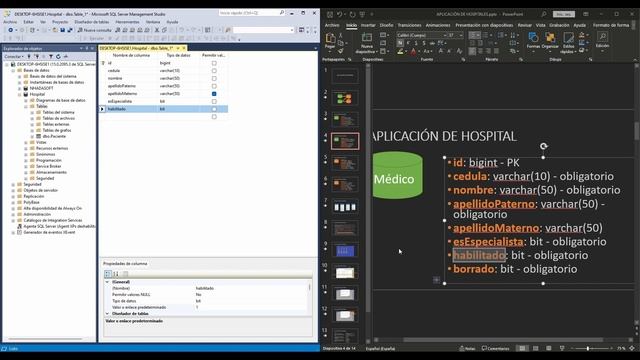
Task: Click the SSMS quick launch search box
Action: click(x=251, y=13)
